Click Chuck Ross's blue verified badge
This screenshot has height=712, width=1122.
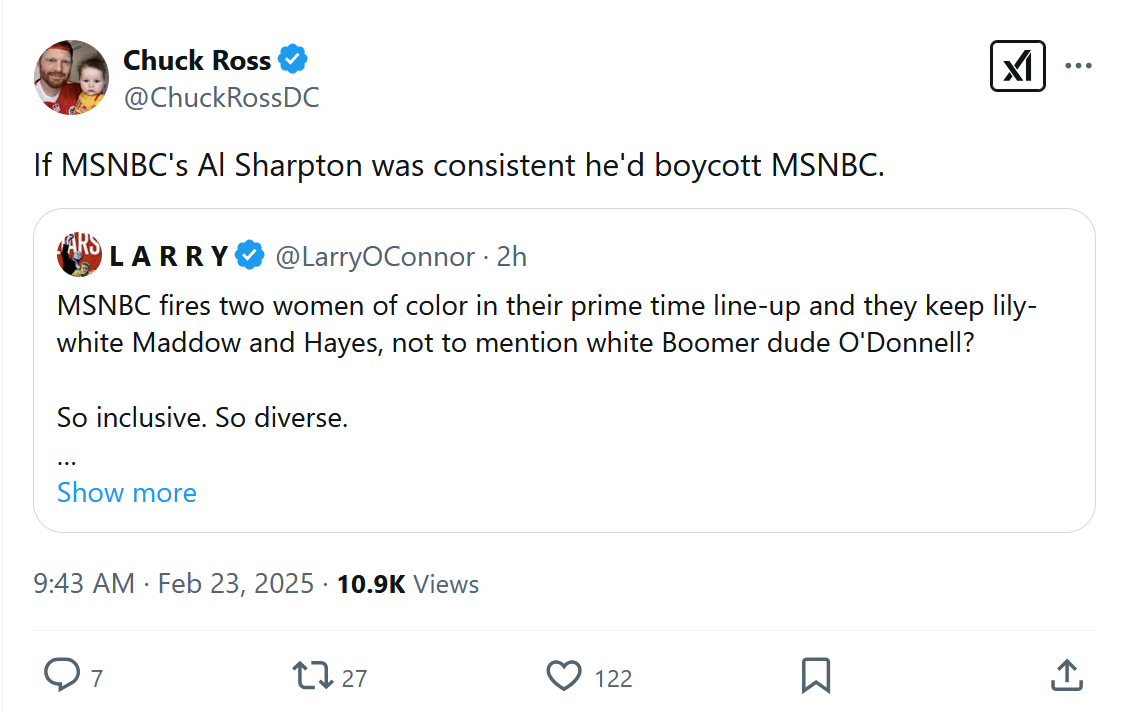(x=292, y=60)
